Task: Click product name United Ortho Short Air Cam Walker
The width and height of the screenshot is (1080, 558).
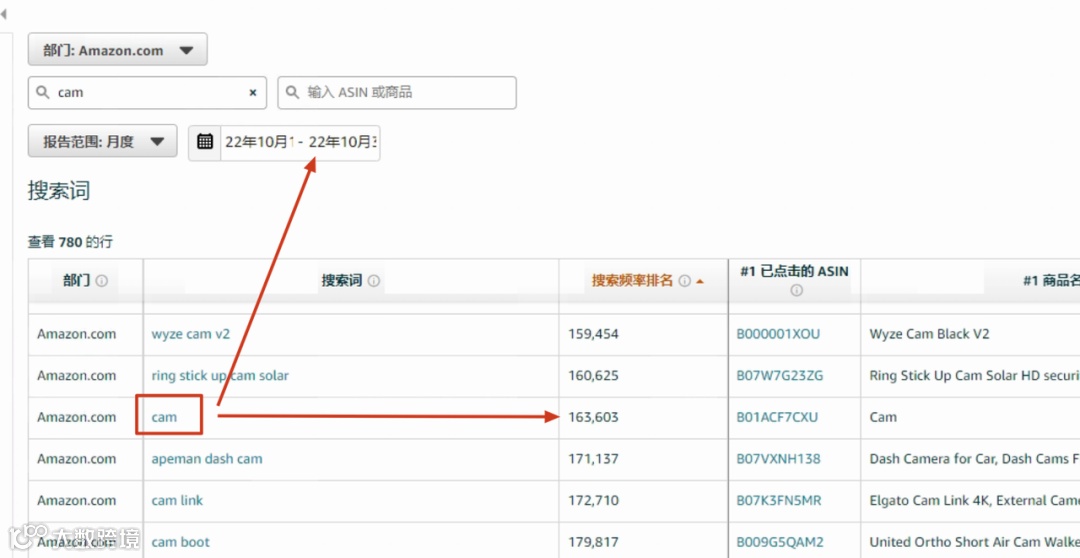Action: [974, 542]
